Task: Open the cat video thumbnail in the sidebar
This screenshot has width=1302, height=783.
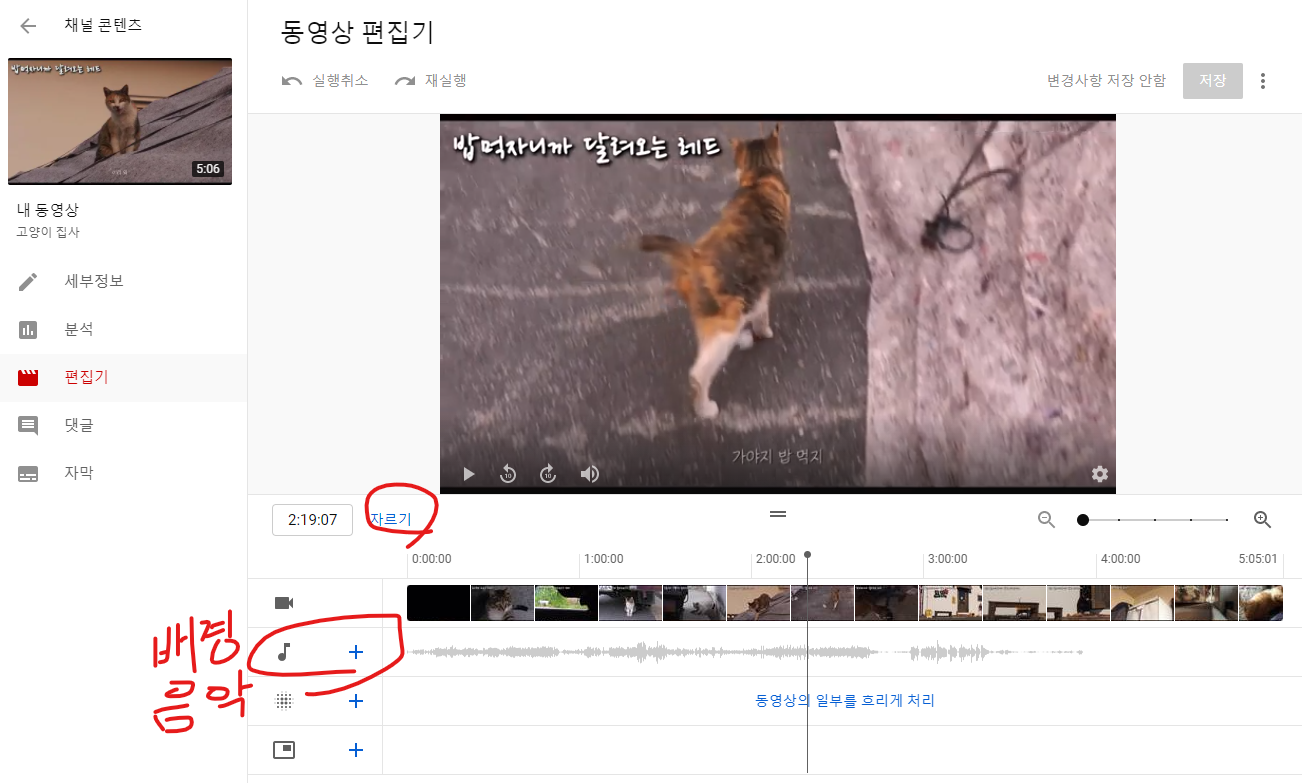Action: (120, 121)
